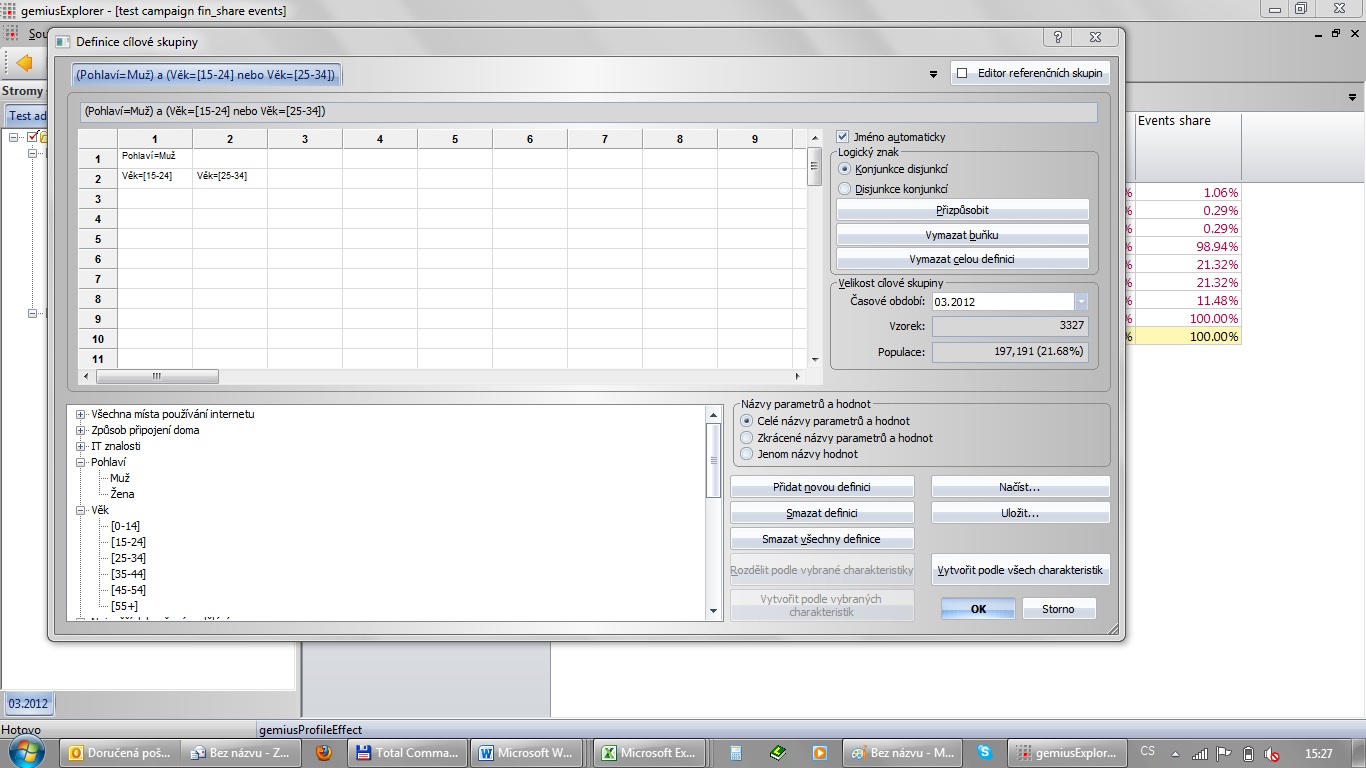Open Firefox from the taskbar
1366x768 pixels.
tap(323, 752)
